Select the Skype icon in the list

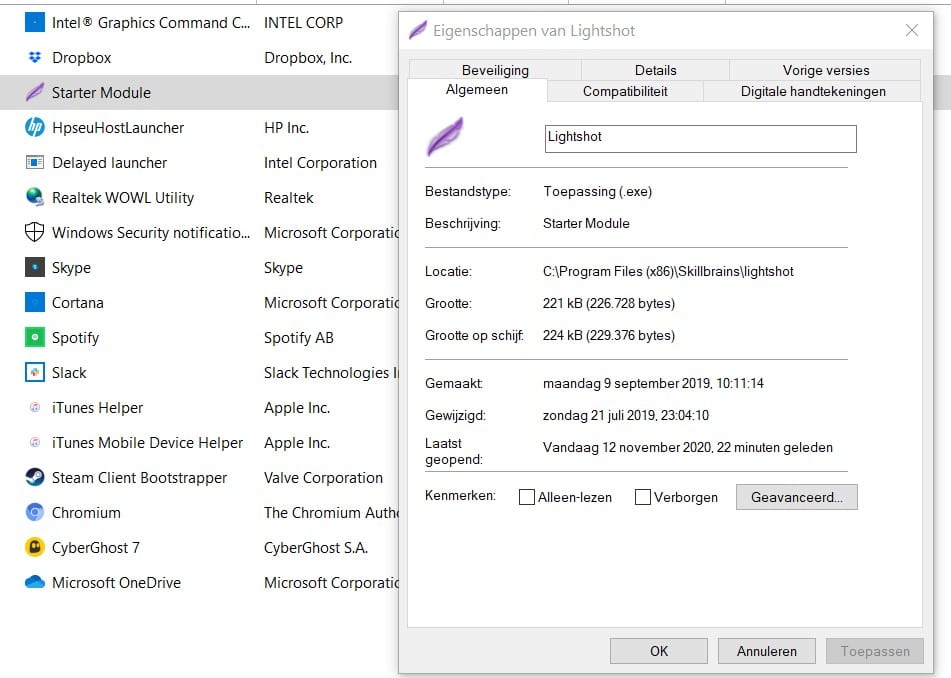[35, 267]
